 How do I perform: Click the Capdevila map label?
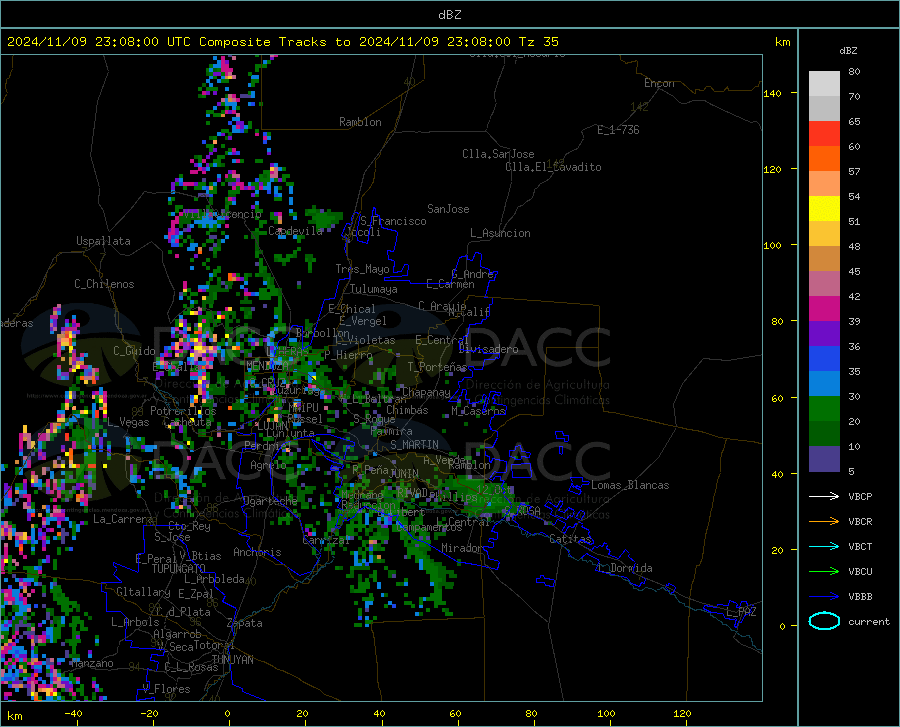click(x=295, y=231)
